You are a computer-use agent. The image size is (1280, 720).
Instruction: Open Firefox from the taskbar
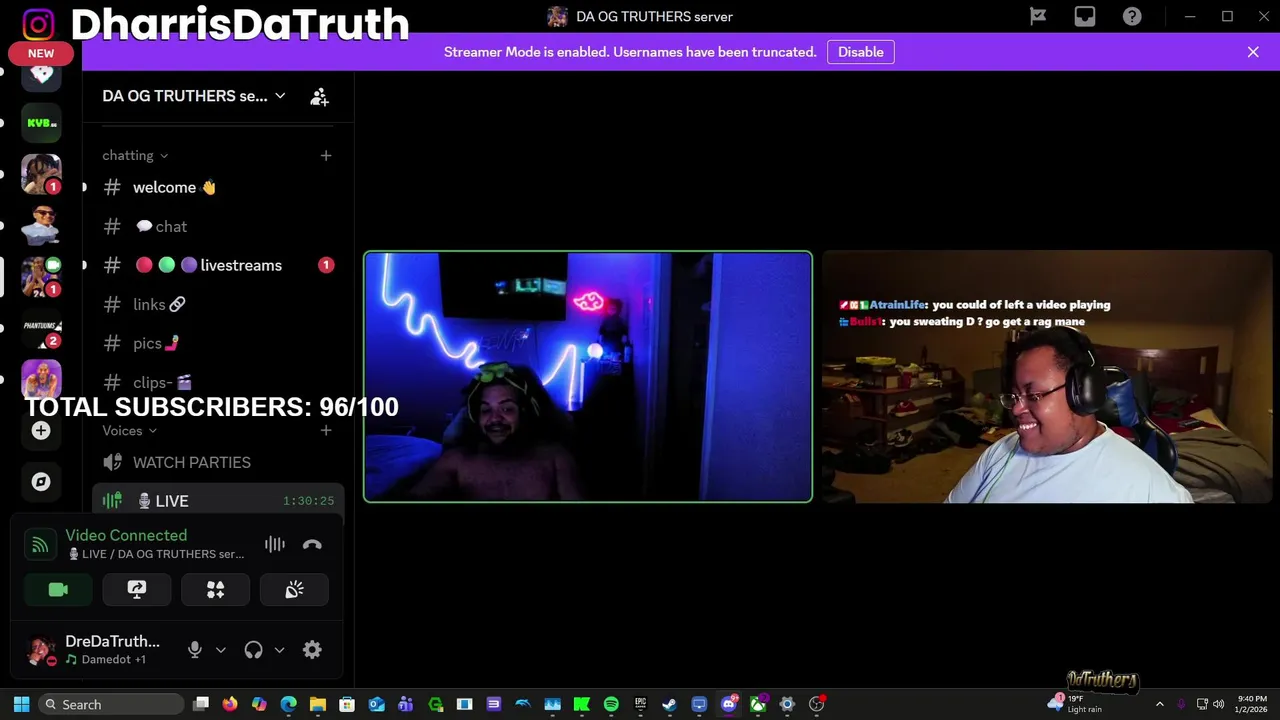point(230,704)
